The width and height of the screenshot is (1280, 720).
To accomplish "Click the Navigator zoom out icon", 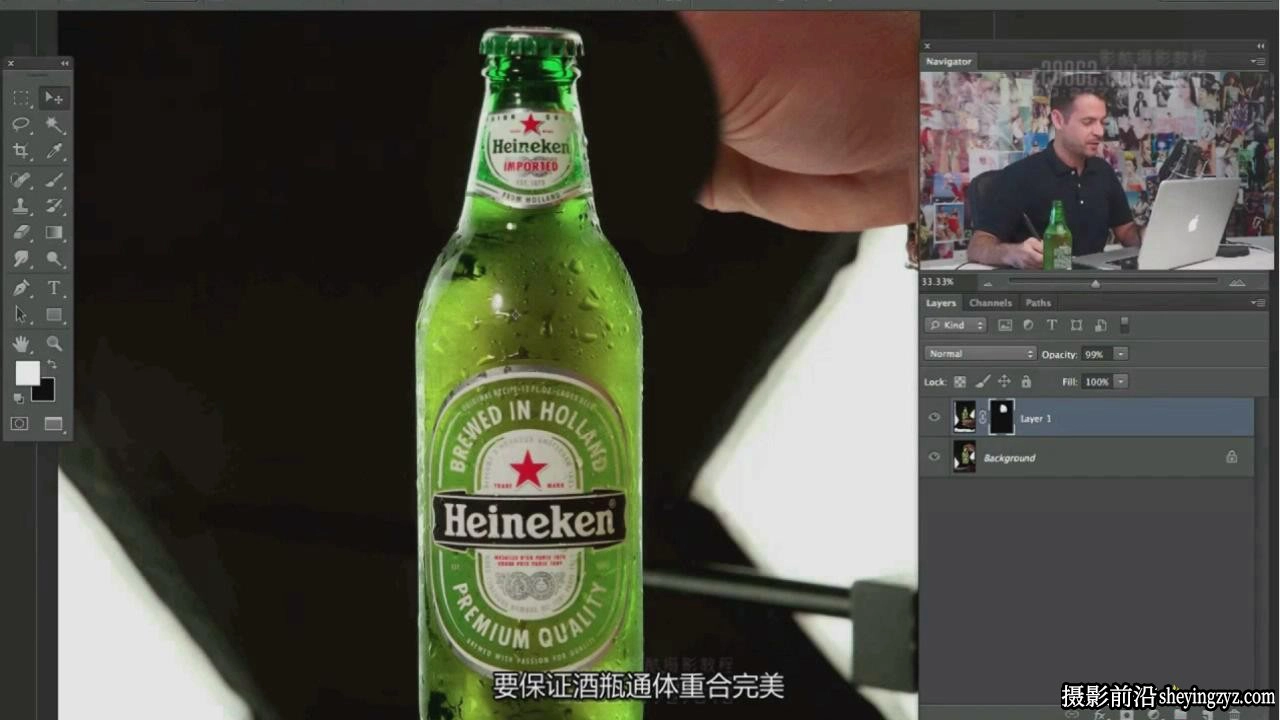I will (988, 283).
